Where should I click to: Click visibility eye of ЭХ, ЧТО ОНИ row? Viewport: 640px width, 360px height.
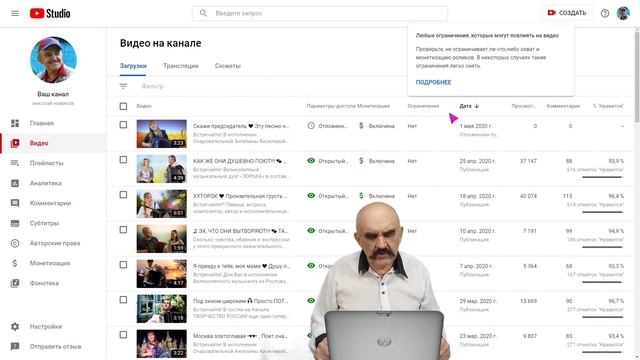pos(311,231)
